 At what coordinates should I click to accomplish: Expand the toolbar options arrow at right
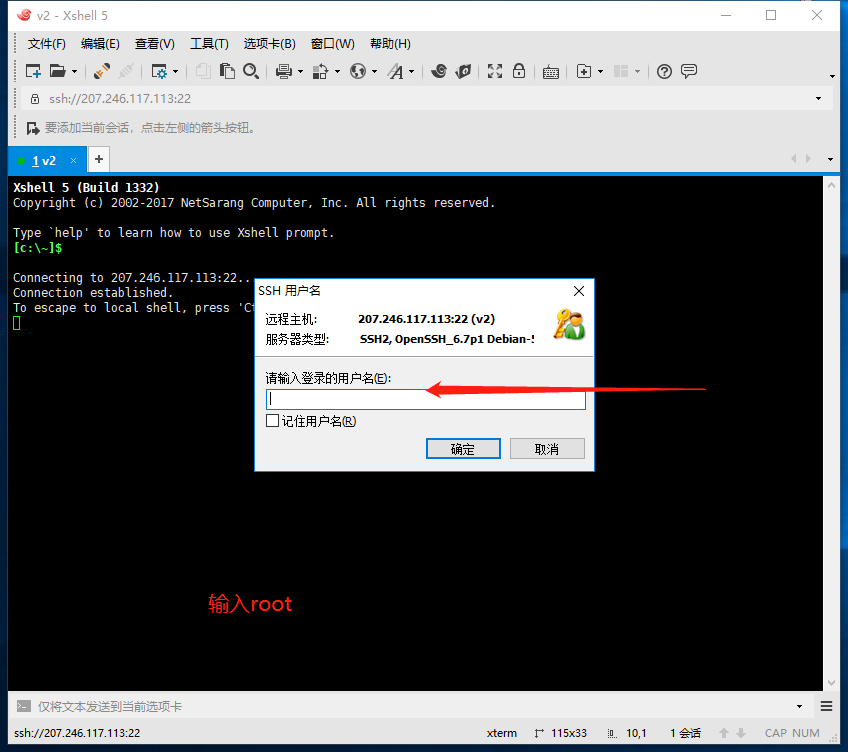pos(832,76)
